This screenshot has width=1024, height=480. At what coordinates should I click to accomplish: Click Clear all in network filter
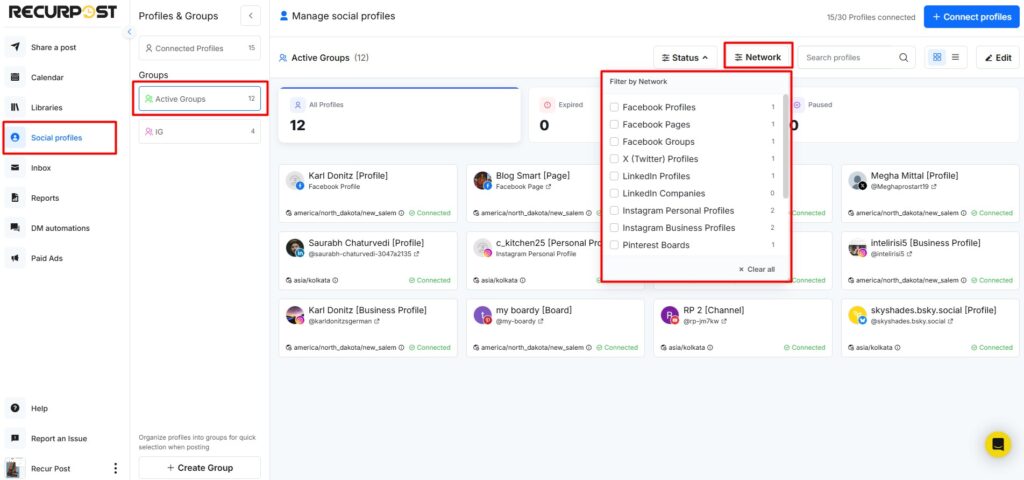[757, 269]
